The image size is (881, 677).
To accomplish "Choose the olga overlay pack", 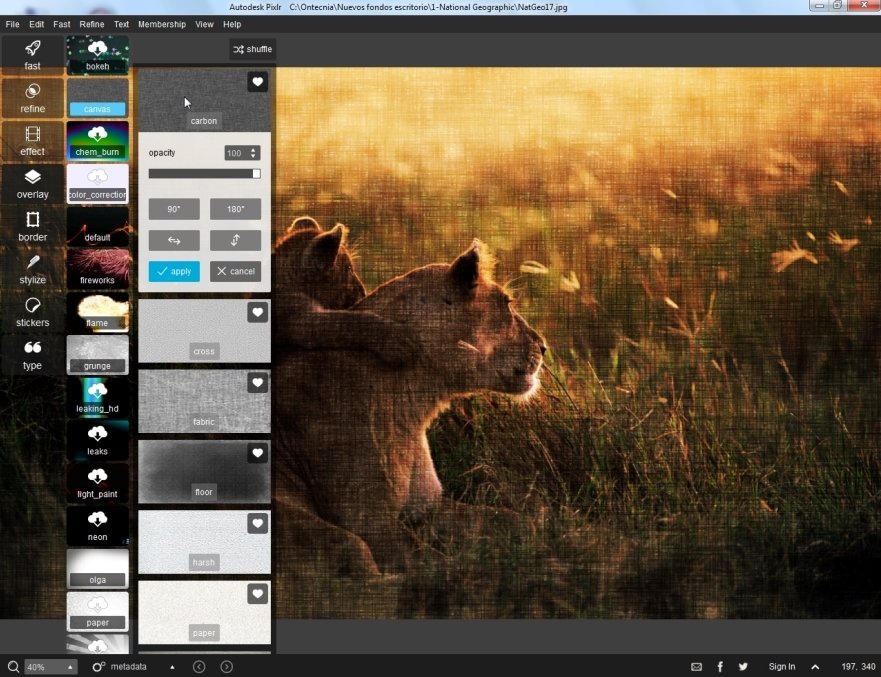I will coord(97,569).
